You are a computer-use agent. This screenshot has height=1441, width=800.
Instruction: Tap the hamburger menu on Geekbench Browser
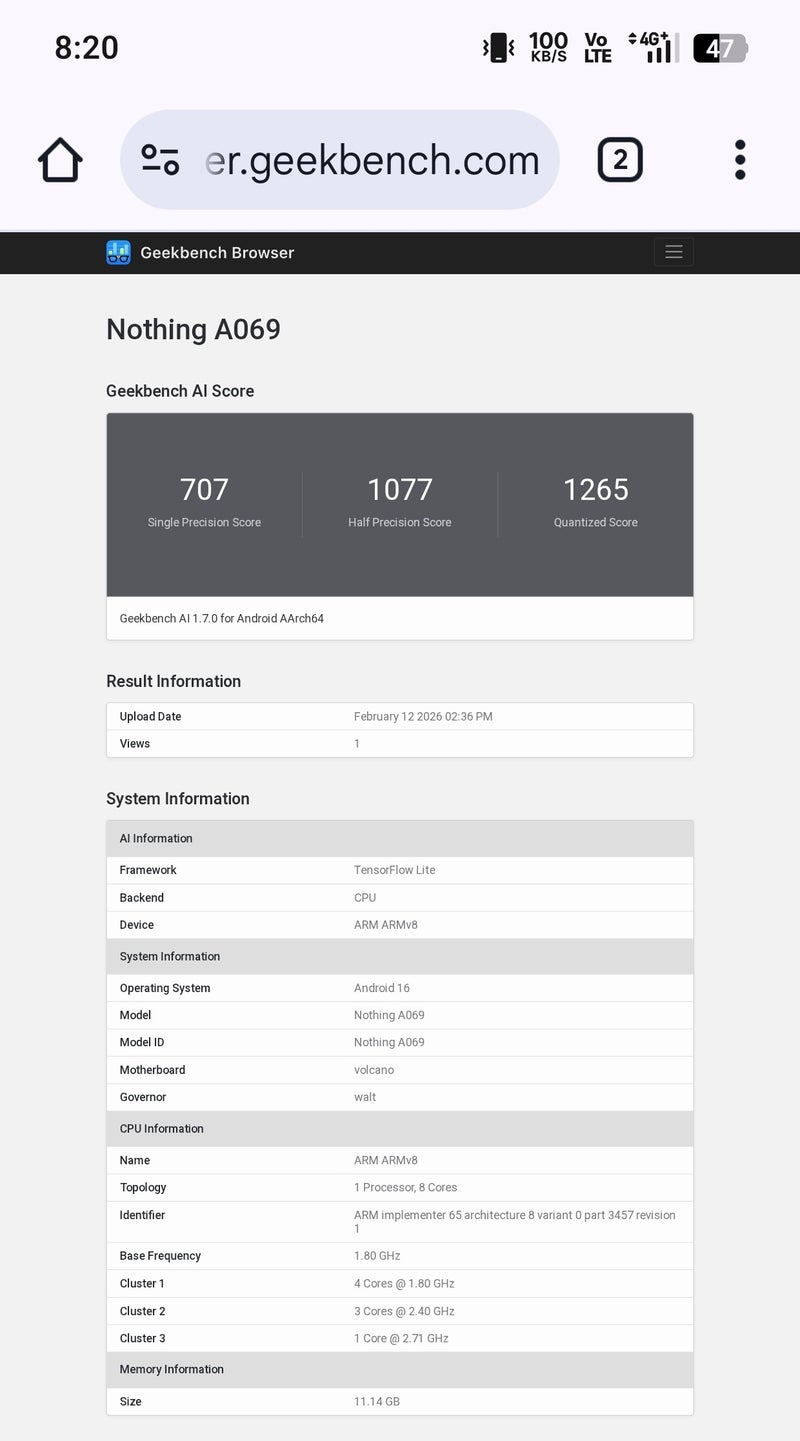pyautogui.click(x=673, y=252)
